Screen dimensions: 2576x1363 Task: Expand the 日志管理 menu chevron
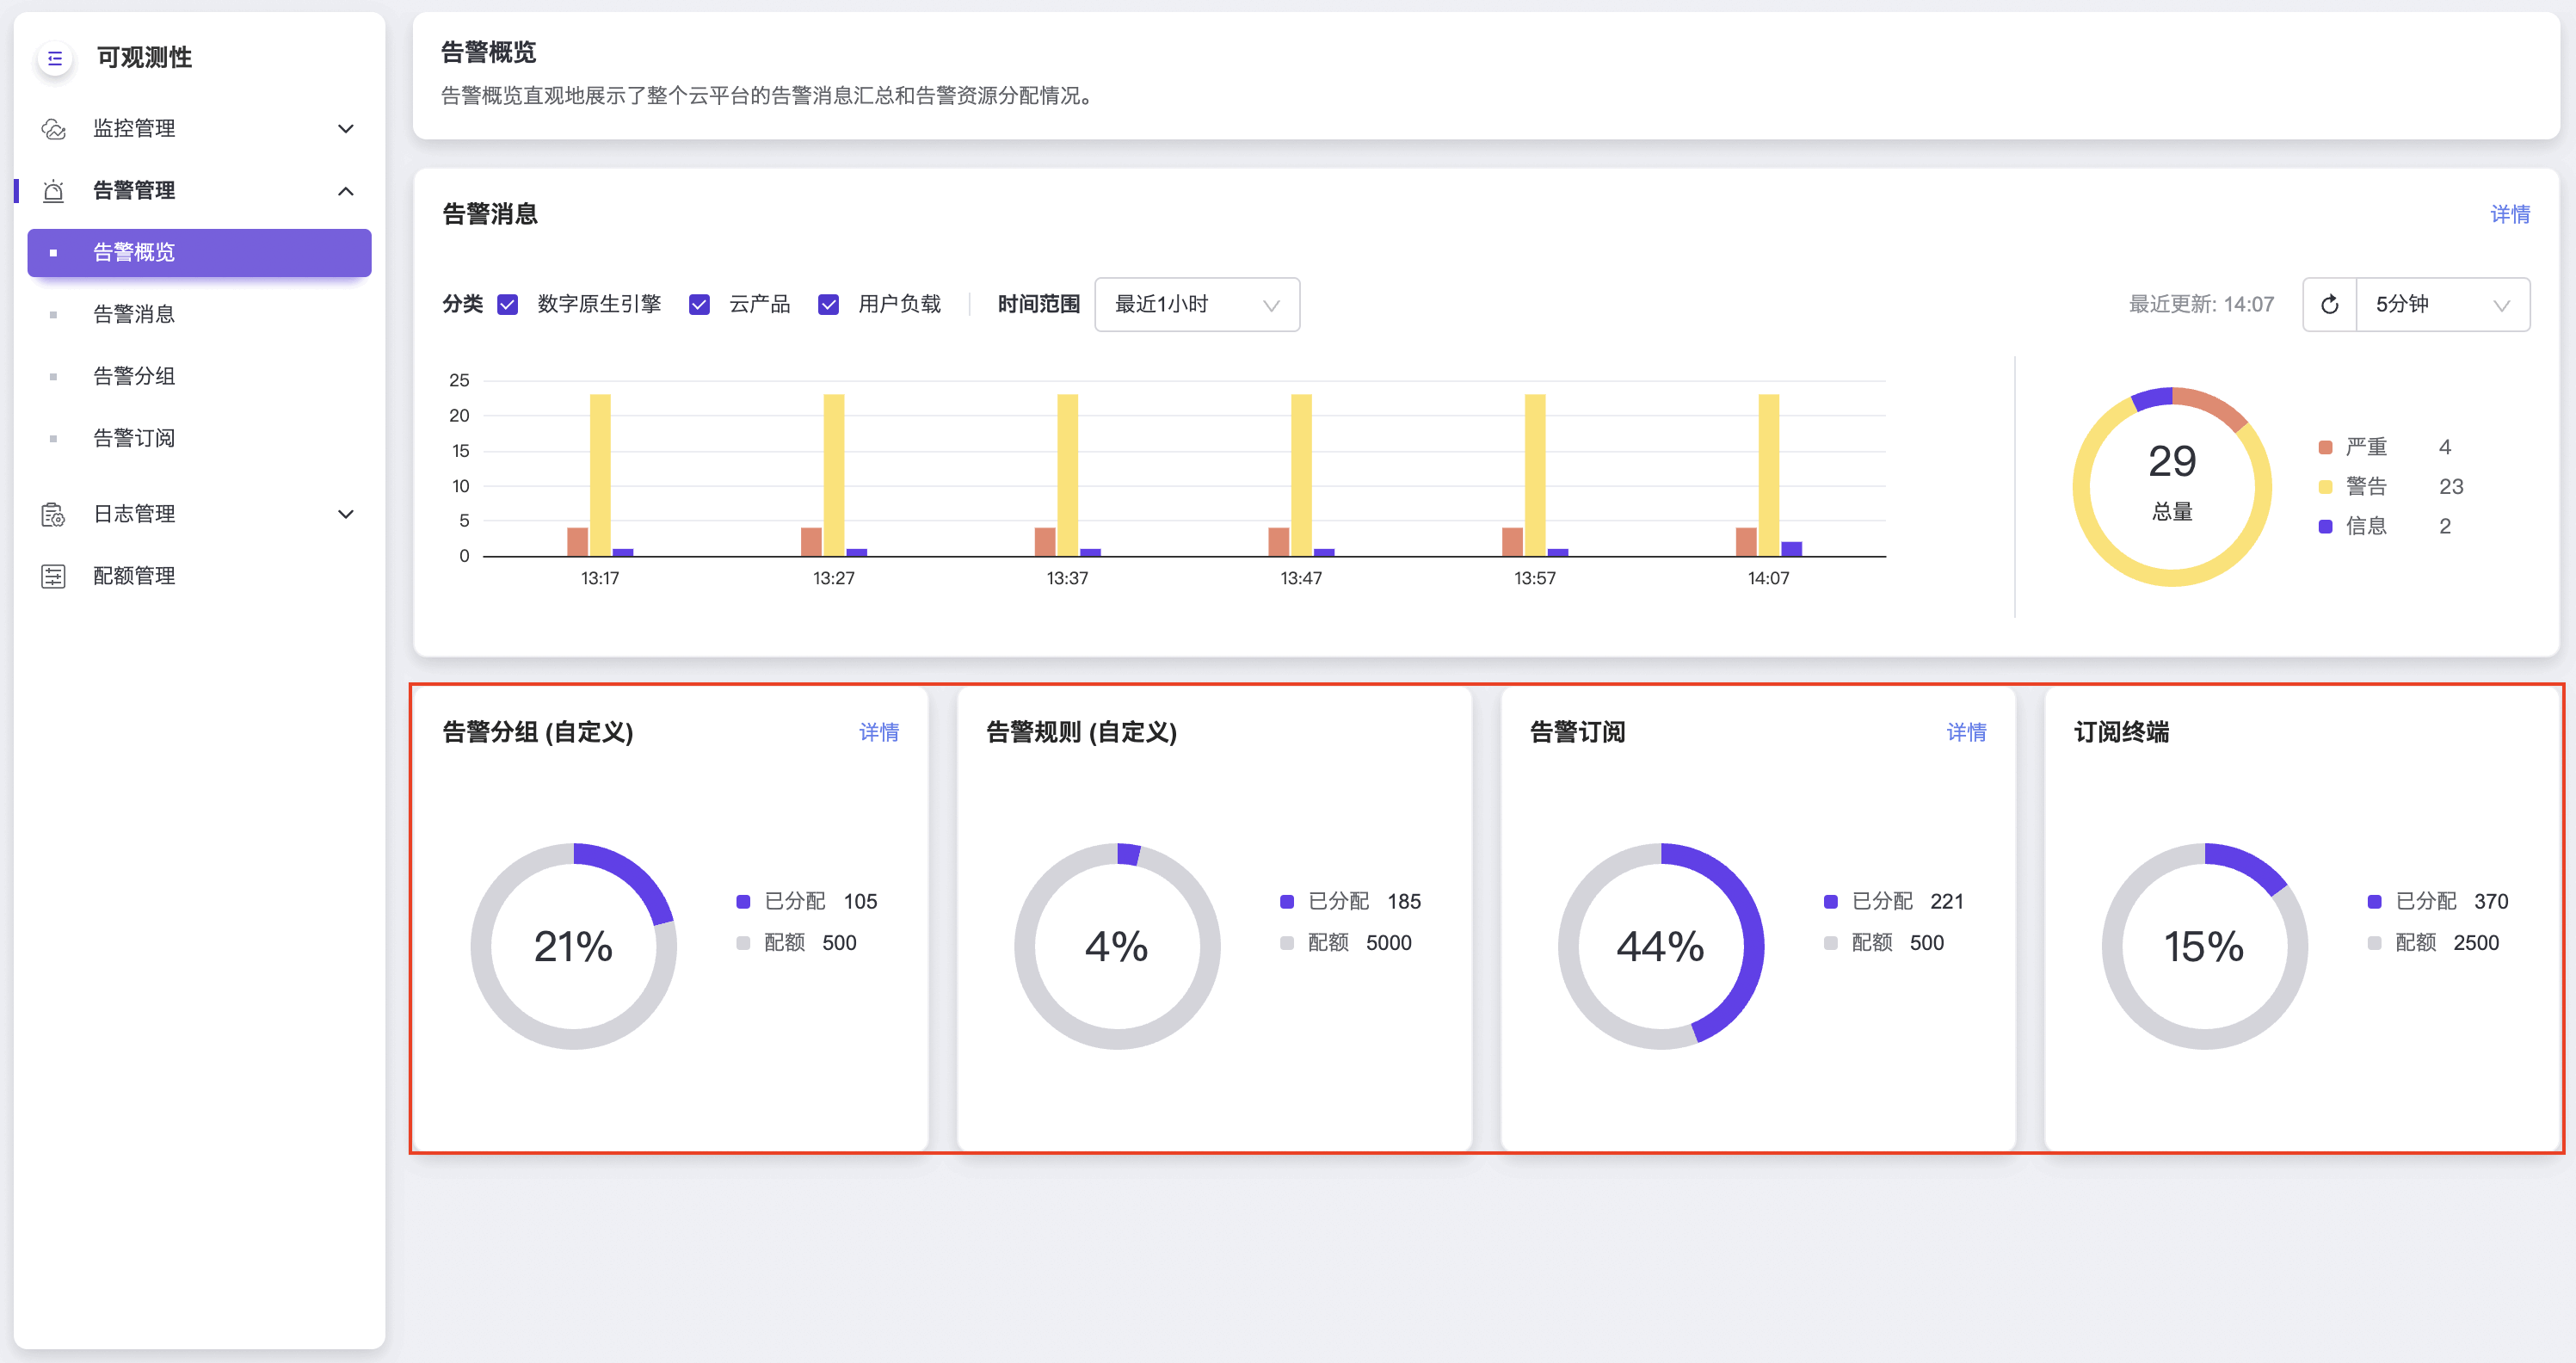[346, 515]
